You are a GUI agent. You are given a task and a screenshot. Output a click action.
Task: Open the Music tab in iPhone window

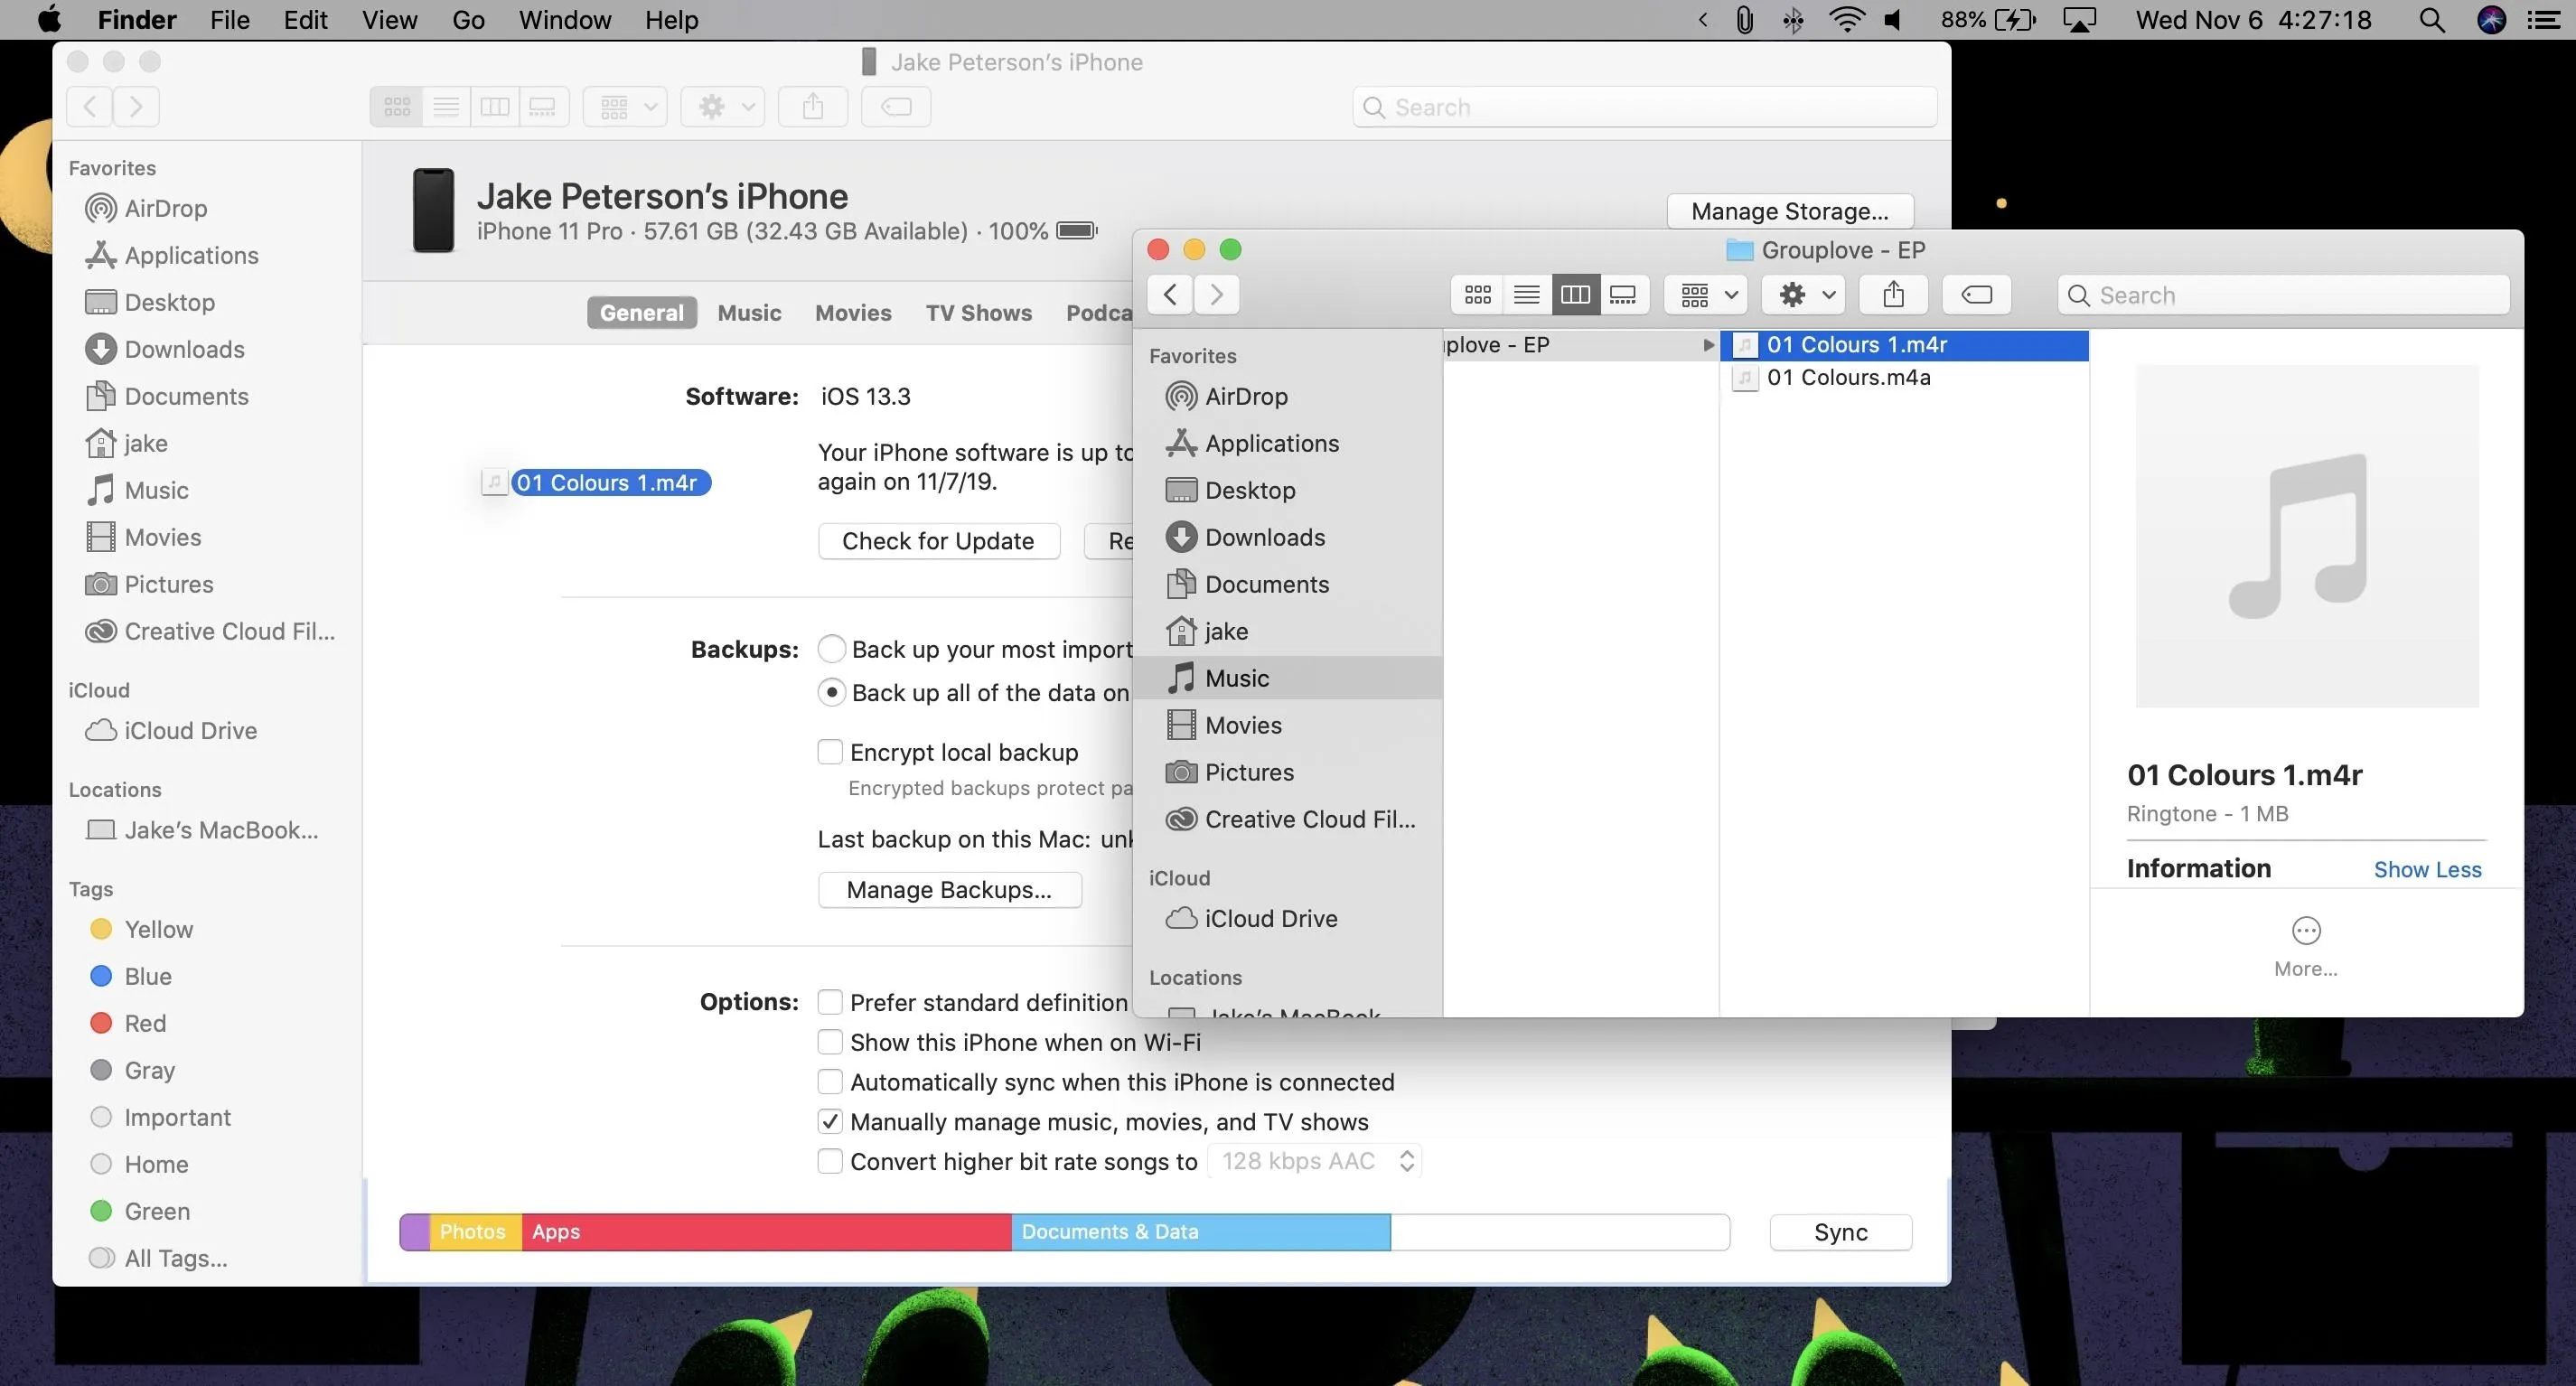[749, 313]
